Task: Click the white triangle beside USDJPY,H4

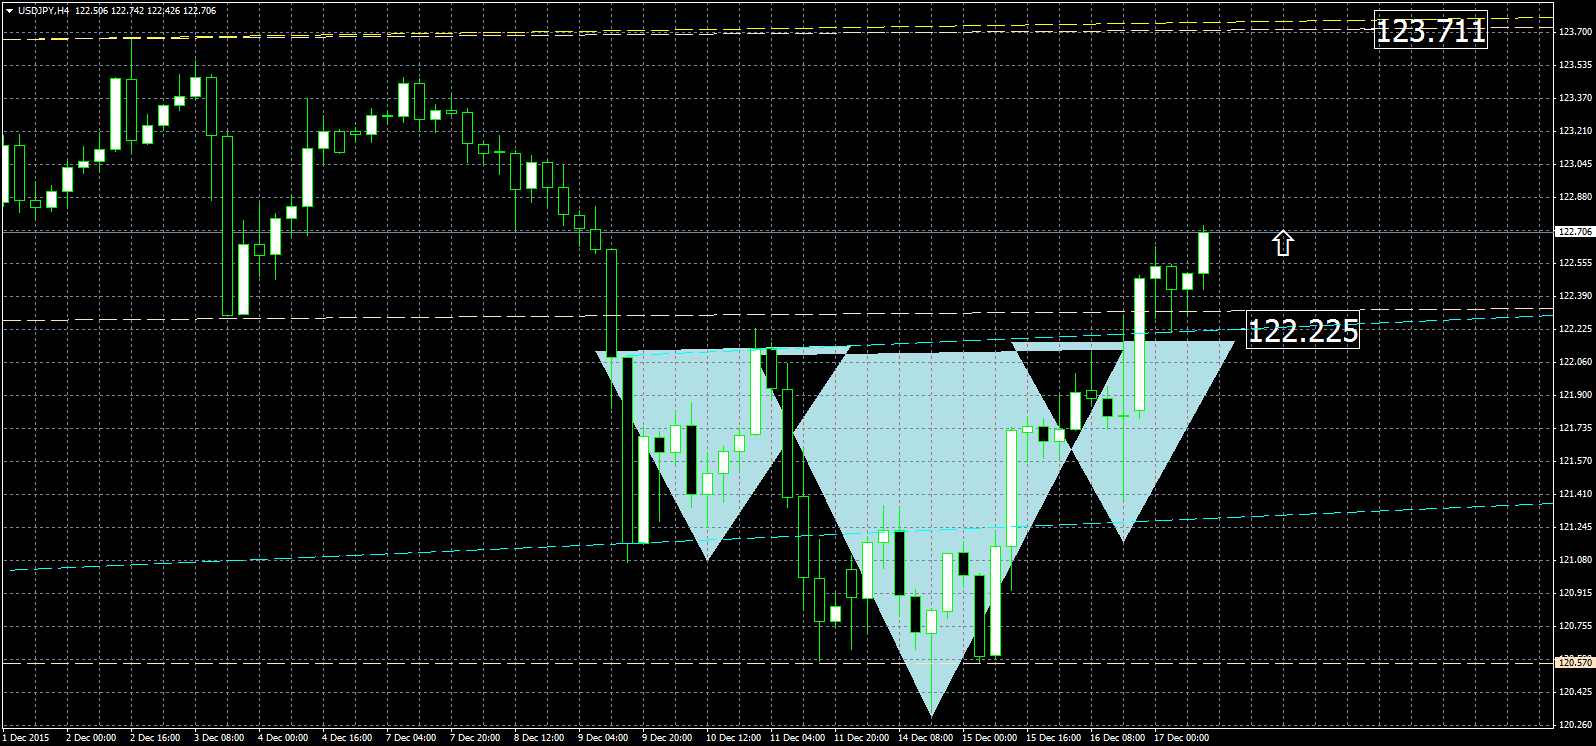Action: pos(9,10)
